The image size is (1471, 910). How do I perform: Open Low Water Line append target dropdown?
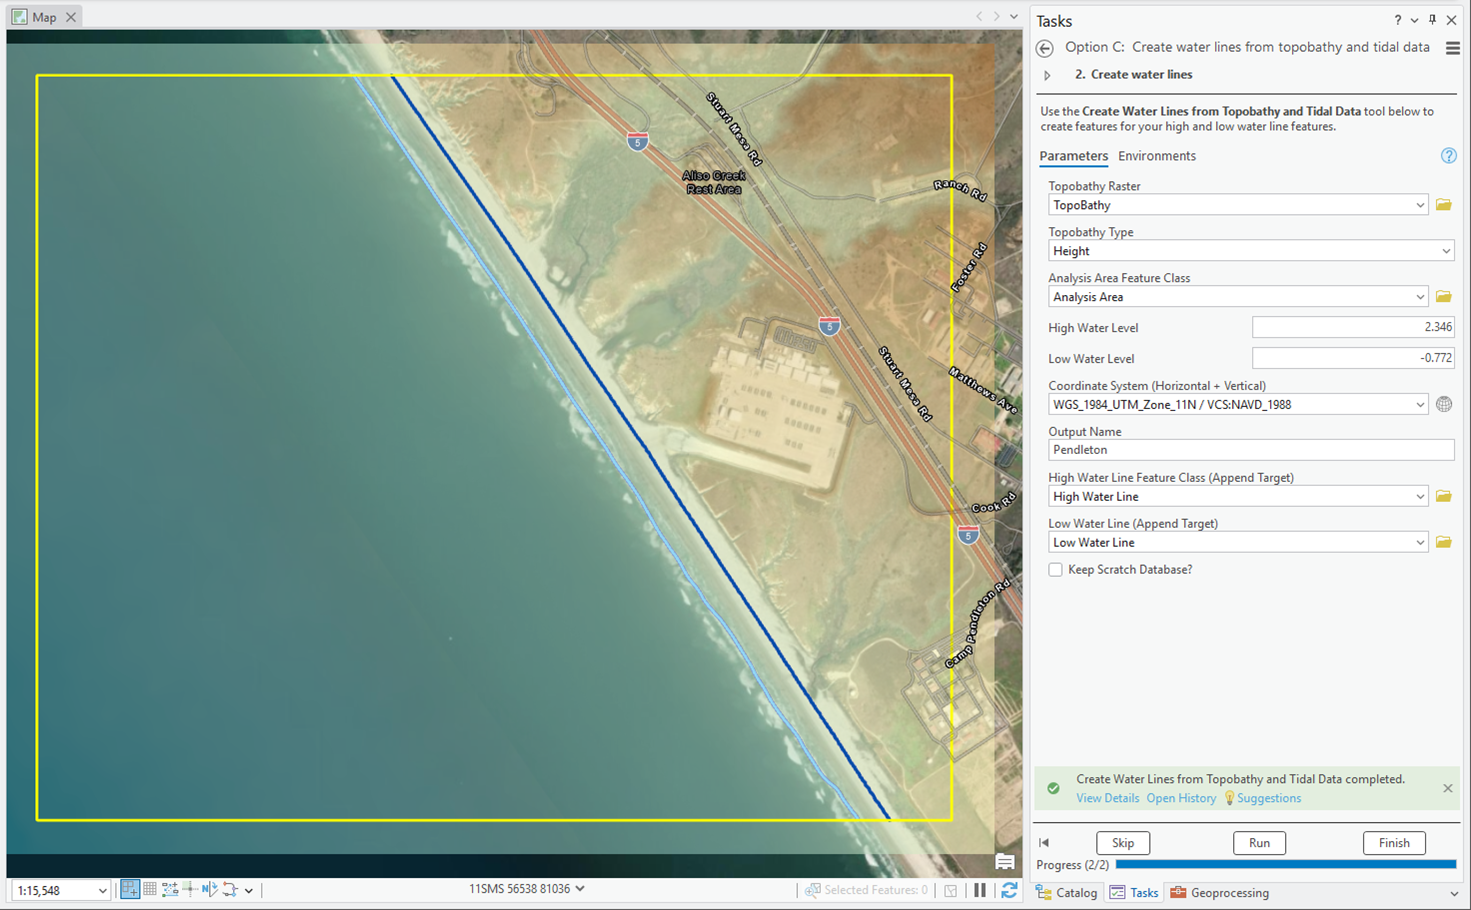(x=1419, y=542)
